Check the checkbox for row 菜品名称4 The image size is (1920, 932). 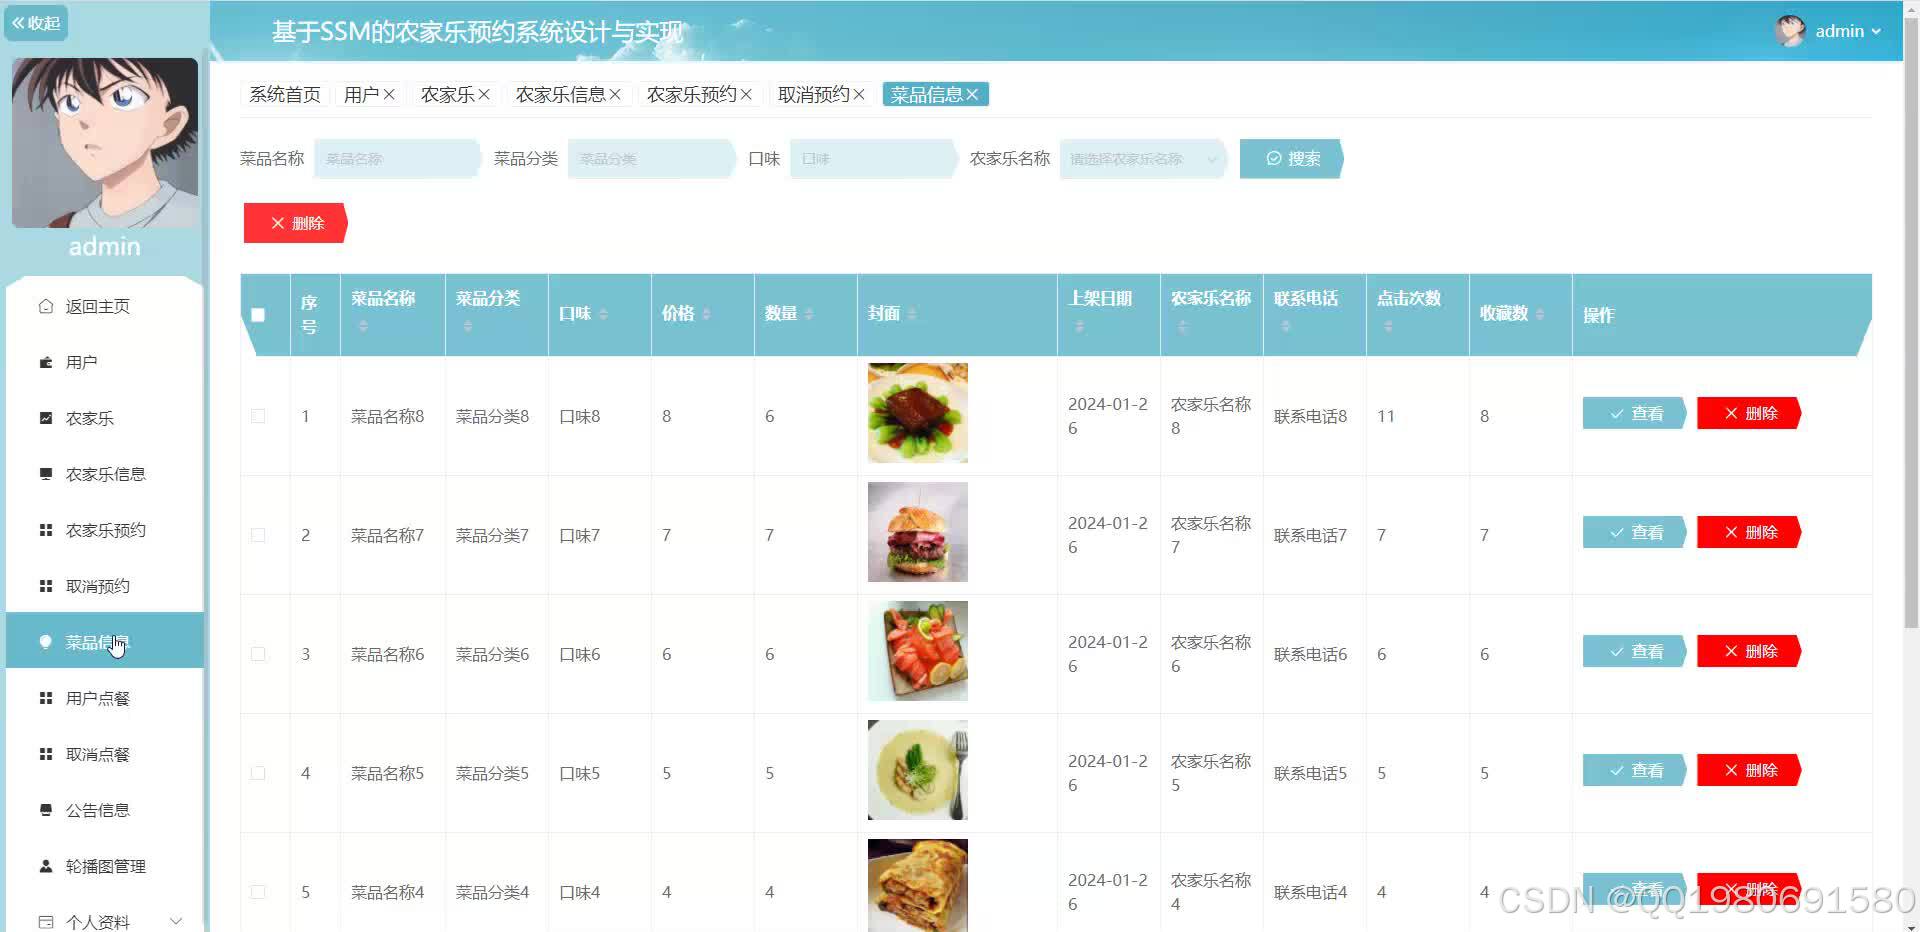point(258,892)
